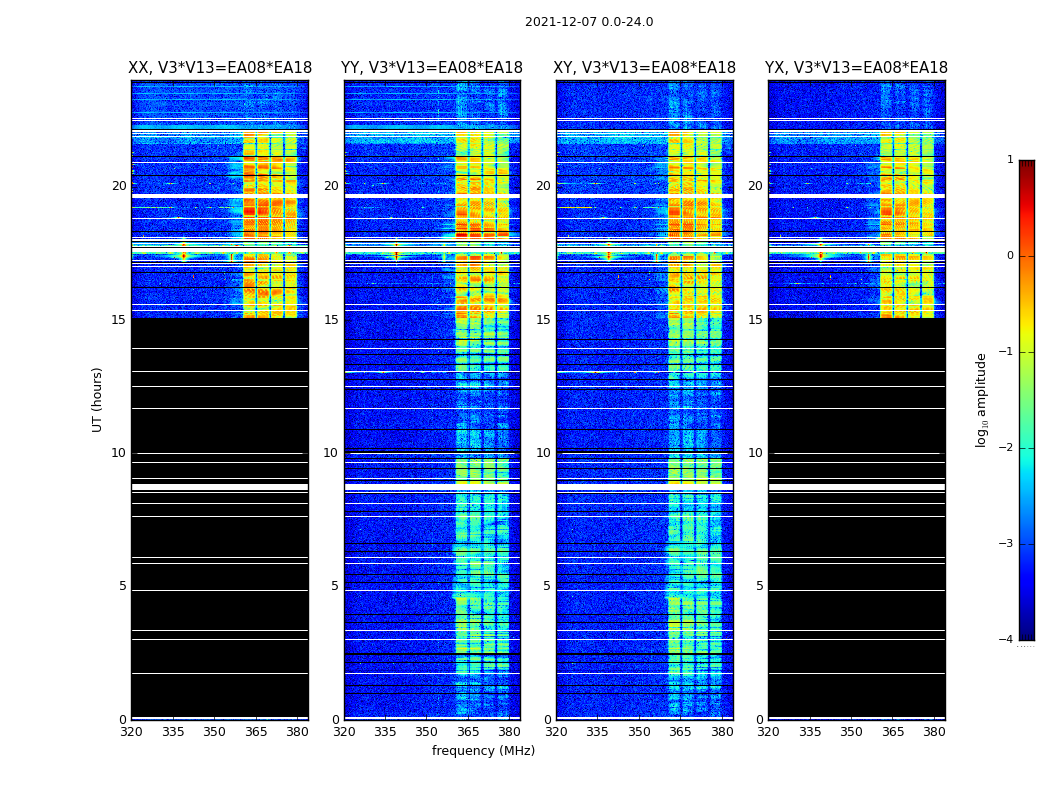Select the YY polarization panel title
This screenshot has width=1050, height=800.
432,68
